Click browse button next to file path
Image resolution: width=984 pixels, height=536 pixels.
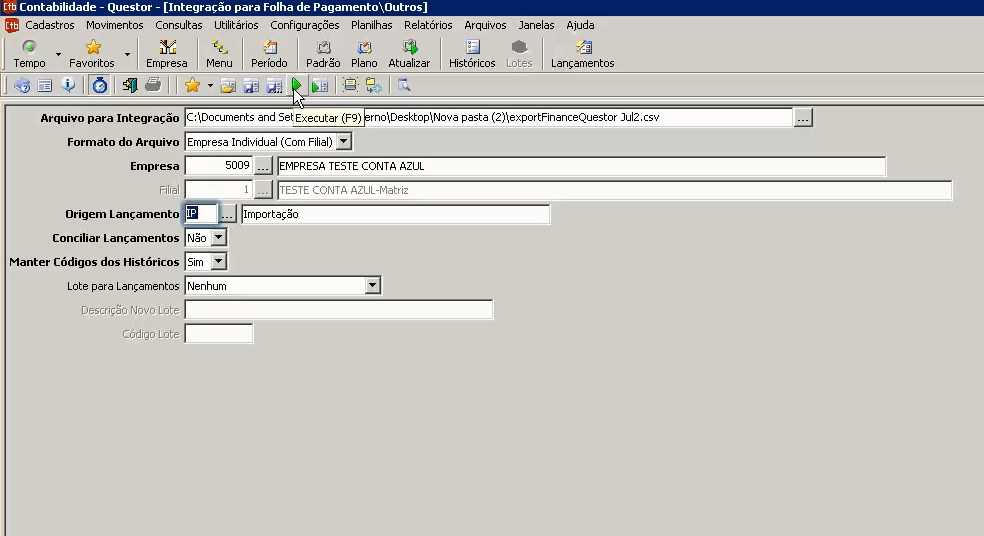click(x=803, y=118)
